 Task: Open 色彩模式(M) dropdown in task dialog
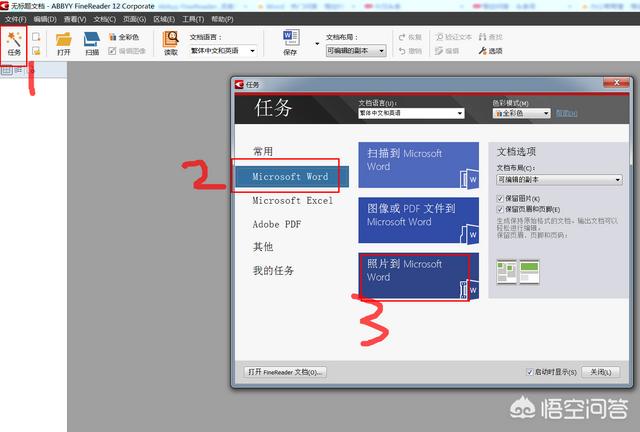click(522, 113)
